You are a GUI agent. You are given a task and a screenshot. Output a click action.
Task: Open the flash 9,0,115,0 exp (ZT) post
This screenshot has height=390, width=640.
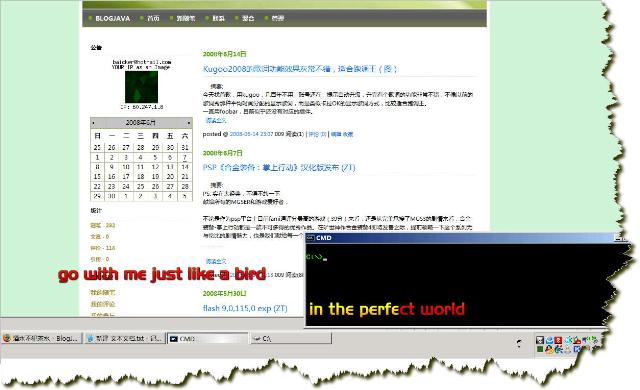click(245, 308)
